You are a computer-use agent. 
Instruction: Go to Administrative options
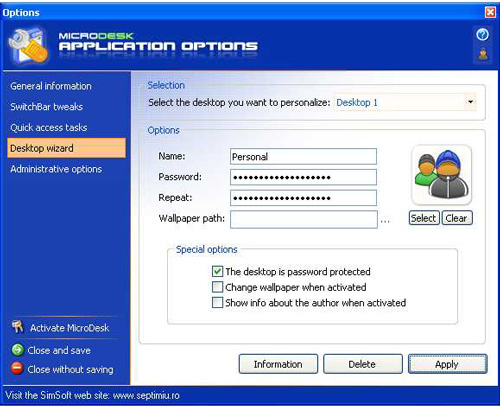click(56, 169)
